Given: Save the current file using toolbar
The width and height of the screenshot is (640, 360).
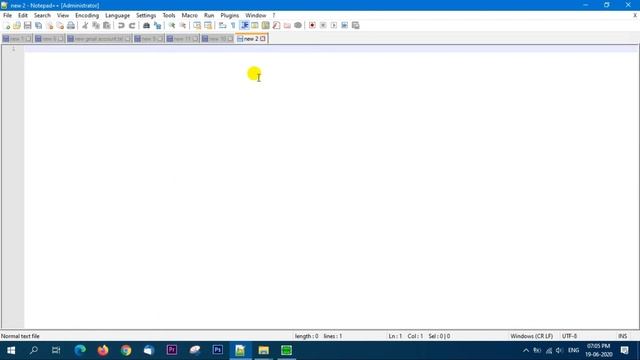Looking at the screenshot, I should (x=27, y=25).
